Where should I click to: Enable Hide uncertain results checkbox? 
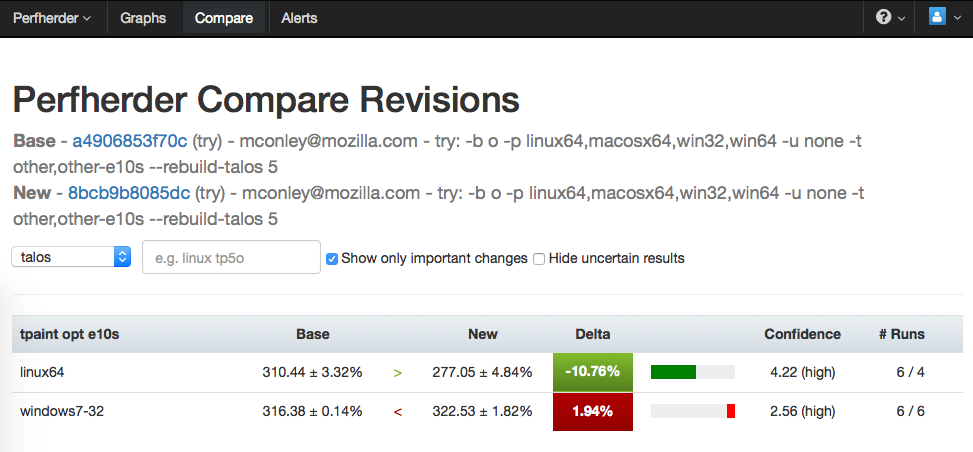(539, 259)
